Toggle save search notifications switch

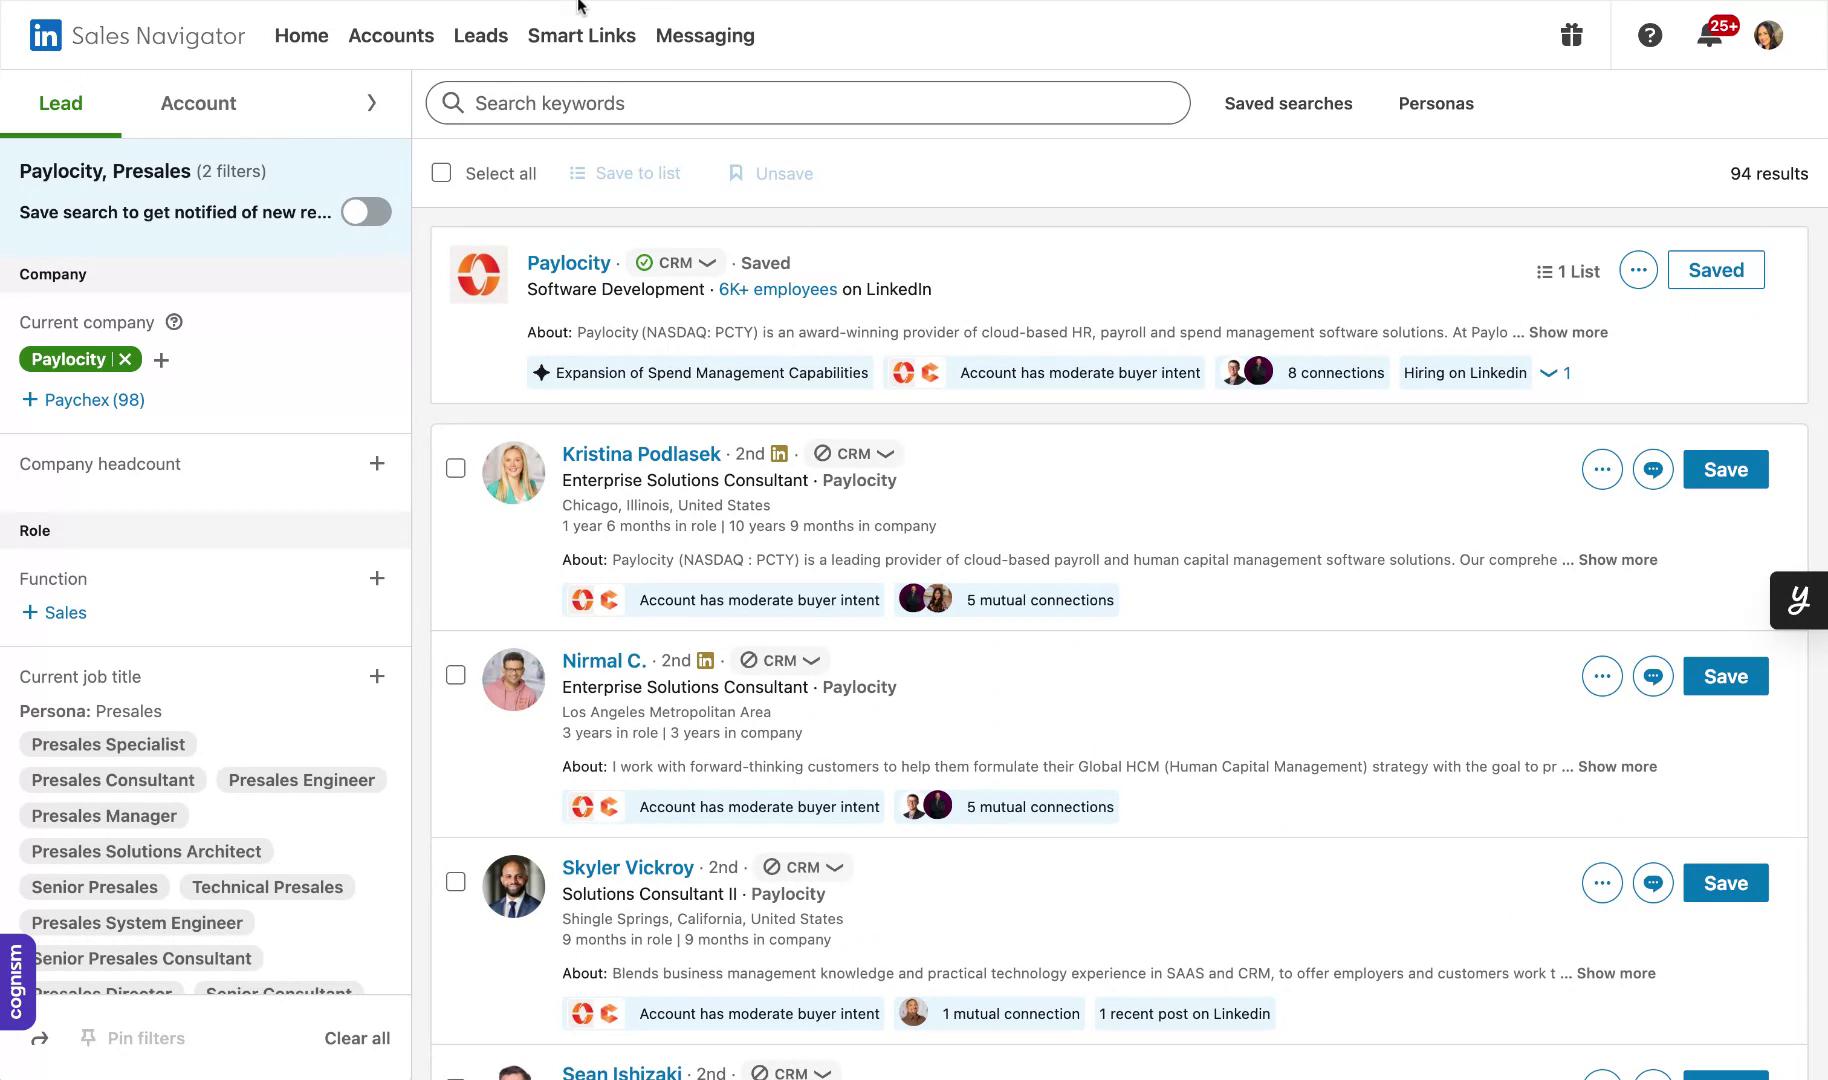pos(366,212)
